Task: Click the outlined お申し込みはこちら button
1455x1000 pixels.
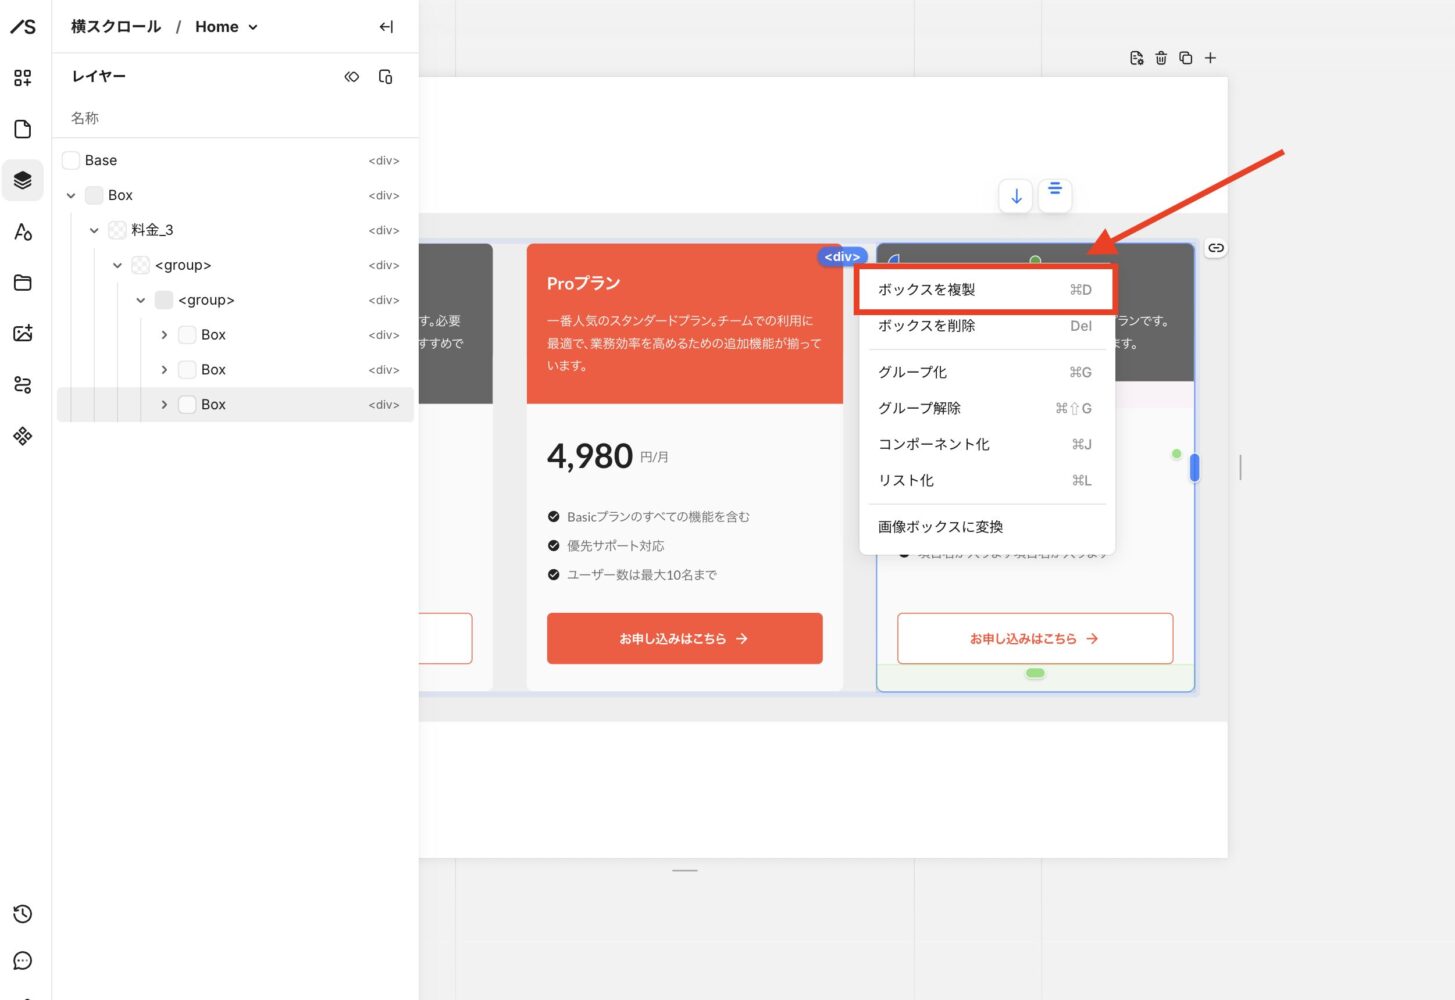Action: click(1034, 638)
